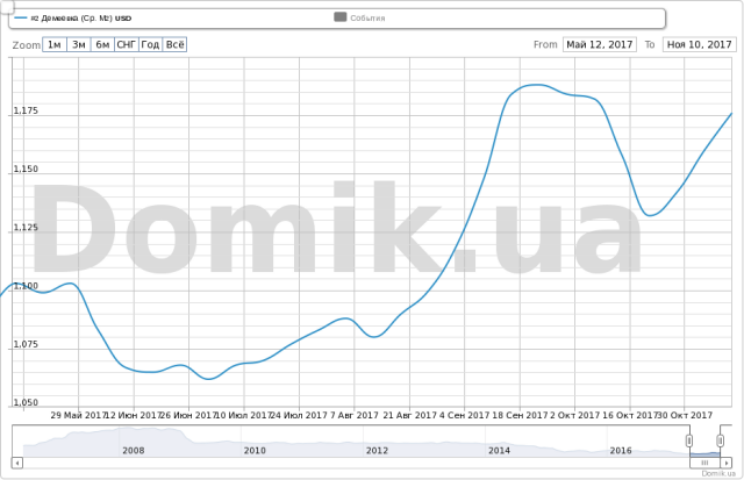Jump to 2014 in the navigator
This screenshot has width=744, height=480.
pyautogui.click(x=499, y=450)
